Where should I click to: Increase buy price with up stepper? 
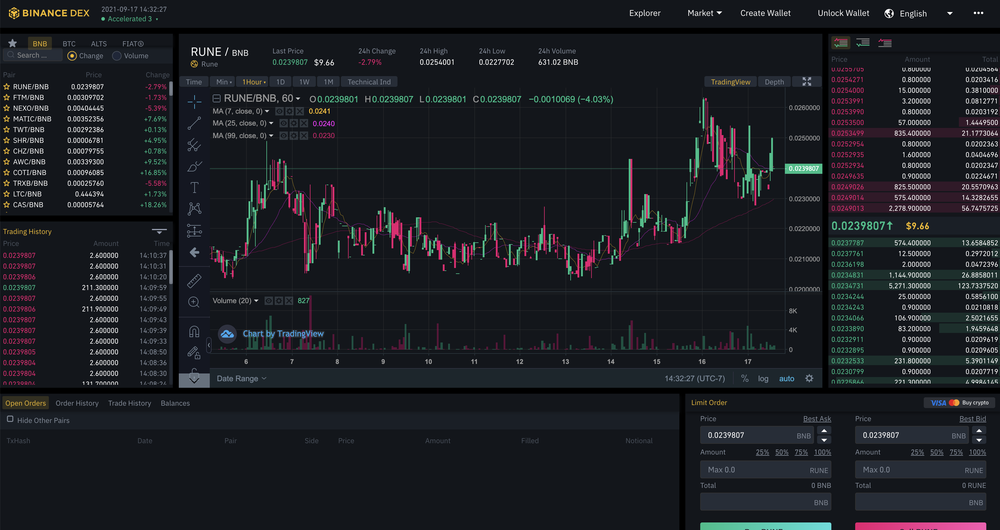click(824, 431)
